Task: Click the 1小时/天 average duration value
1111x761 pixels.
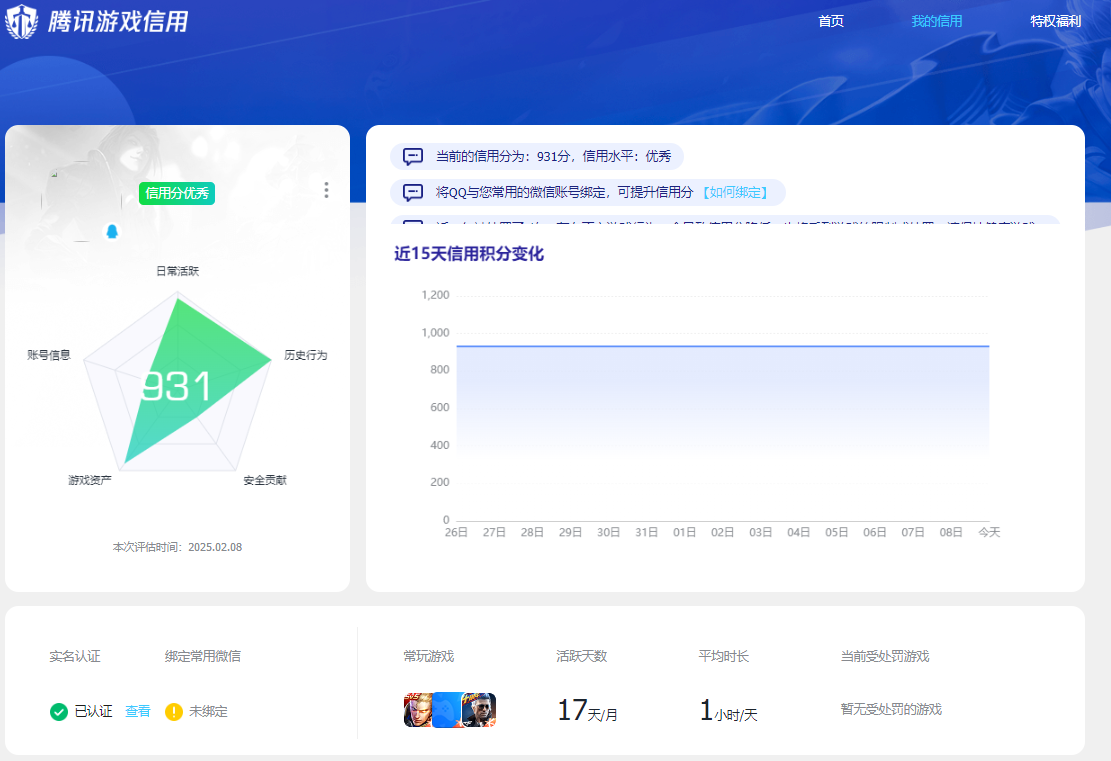Action: 728,710
